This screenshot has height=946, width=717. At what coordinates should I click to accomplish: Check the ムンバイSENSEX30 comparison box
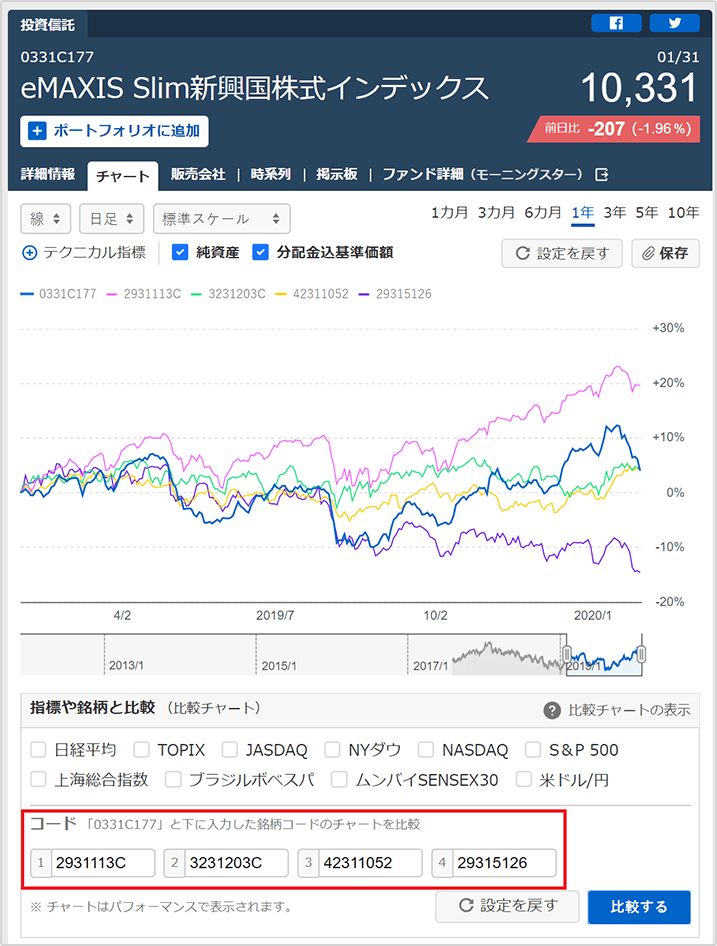click(x=339, y=779)
